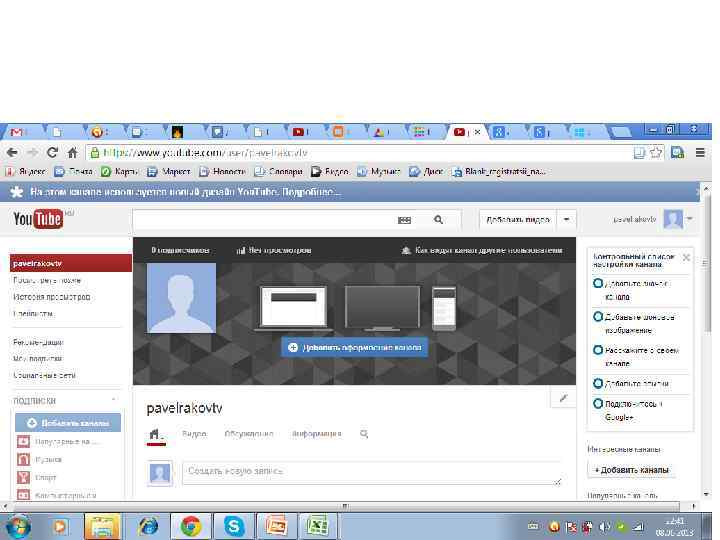Launch Skype from the taskbar
Viewport: 720px width, 540px height.
tap(234, 526)
